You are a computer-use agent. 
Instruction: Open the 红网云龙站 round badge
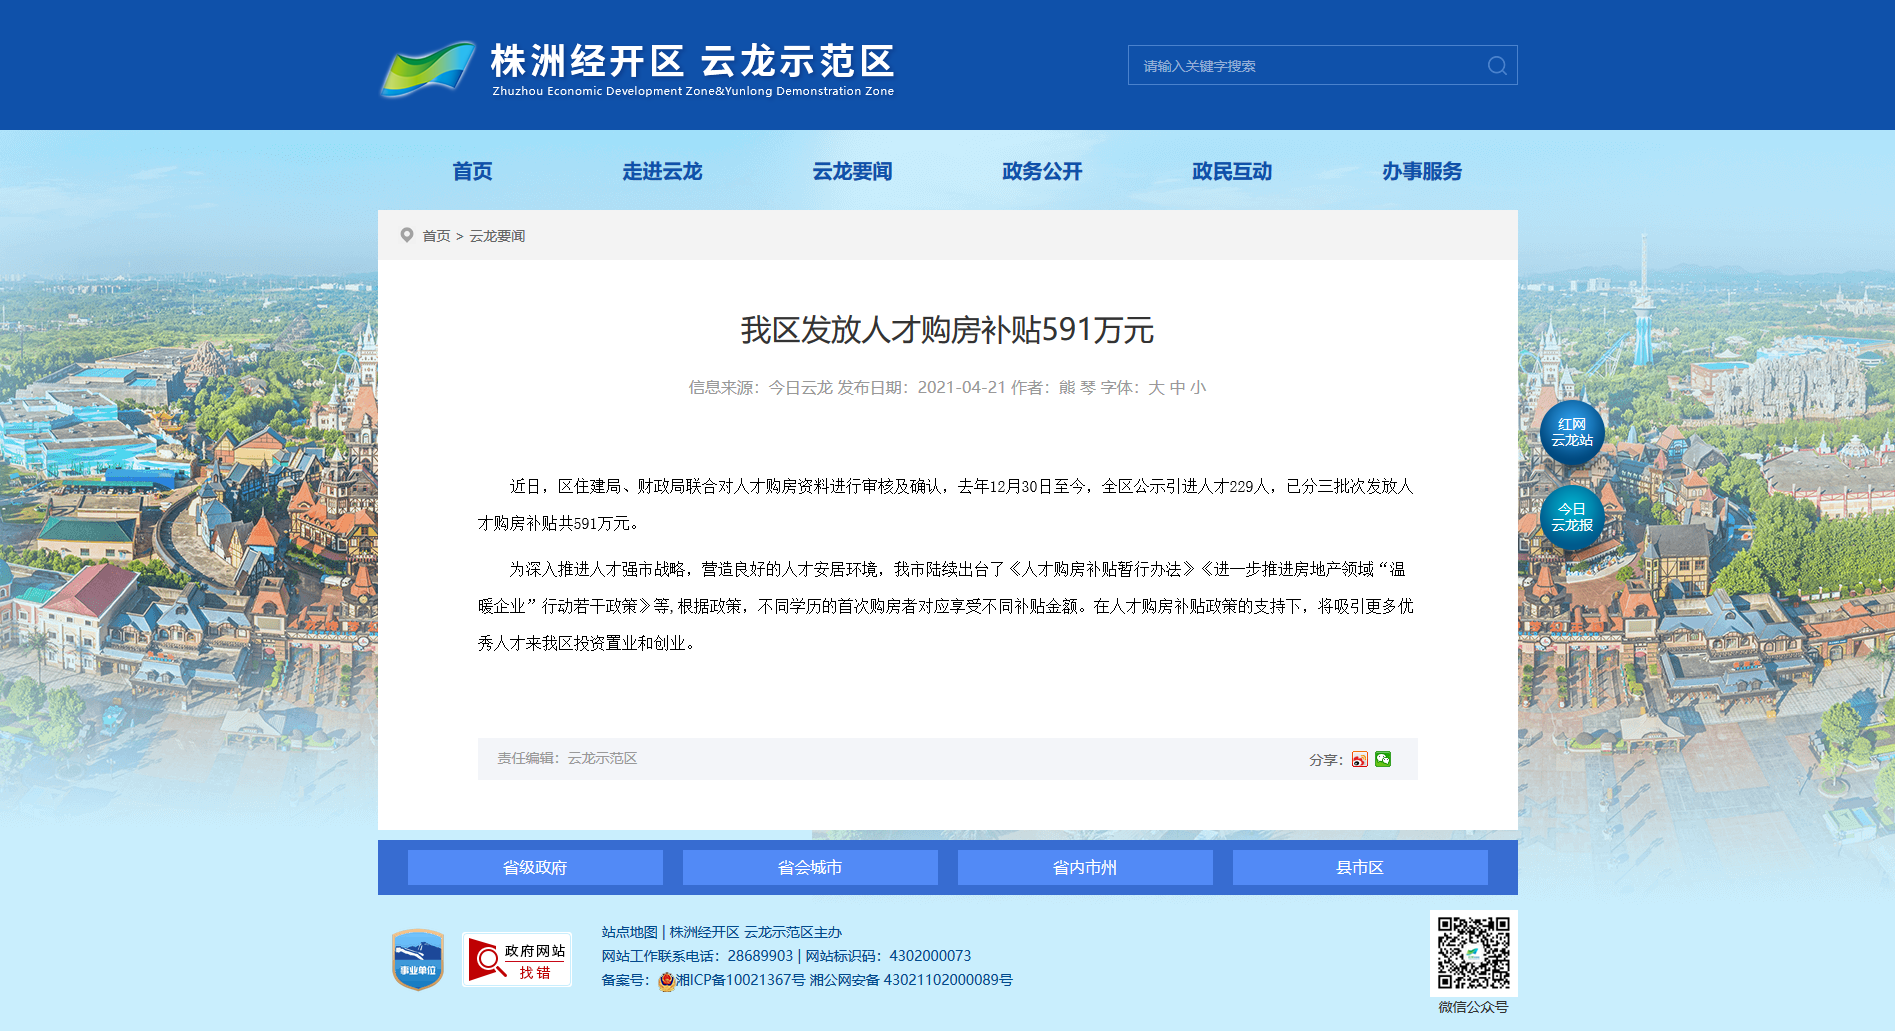[x=1571, y=433]
